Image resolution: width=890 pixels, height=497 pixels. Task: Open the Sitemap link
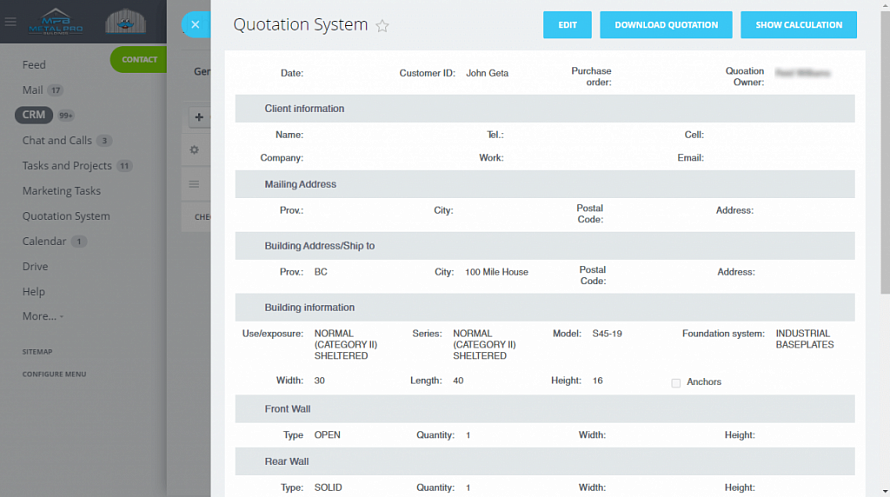tap(37, 352)
